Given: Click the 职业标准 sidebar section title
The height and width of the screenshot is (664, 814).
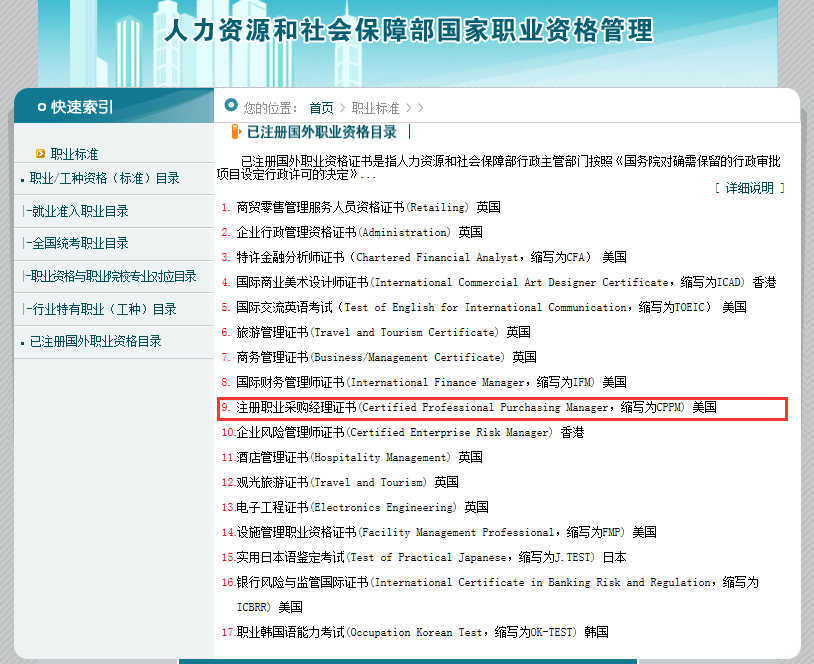Looking at the screenshot, I should click(x=74, y=154).
